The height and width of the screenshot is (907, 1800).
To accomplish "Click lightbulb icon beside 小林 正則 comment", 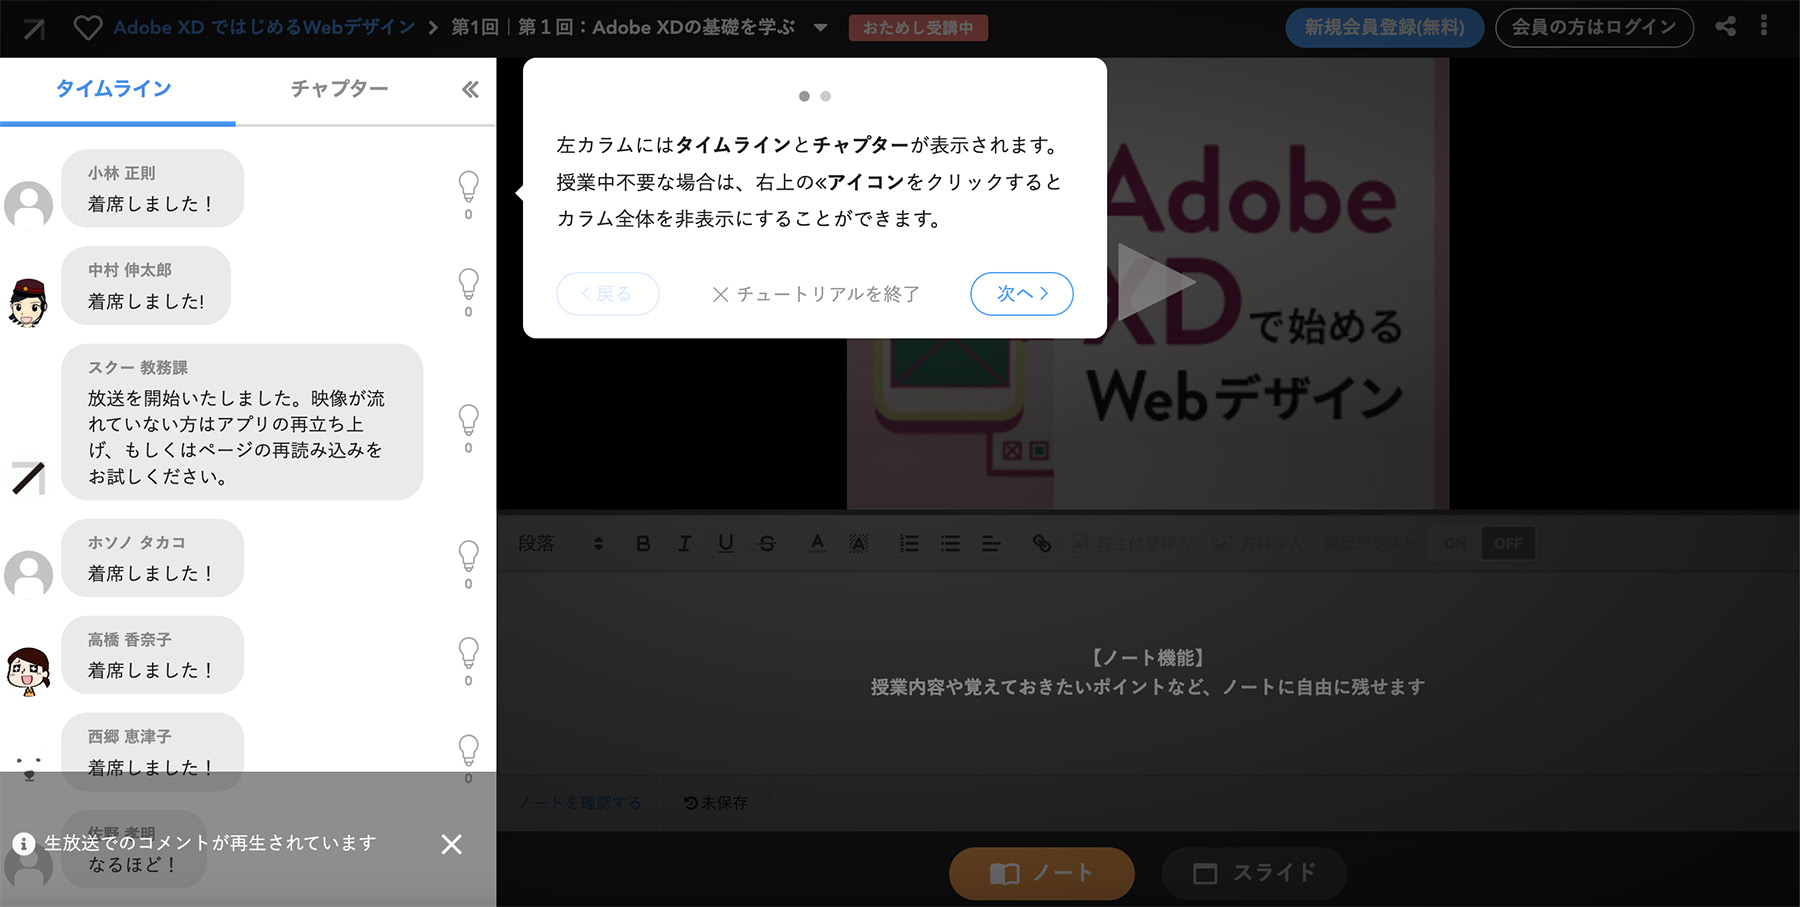I will (468, 187).
